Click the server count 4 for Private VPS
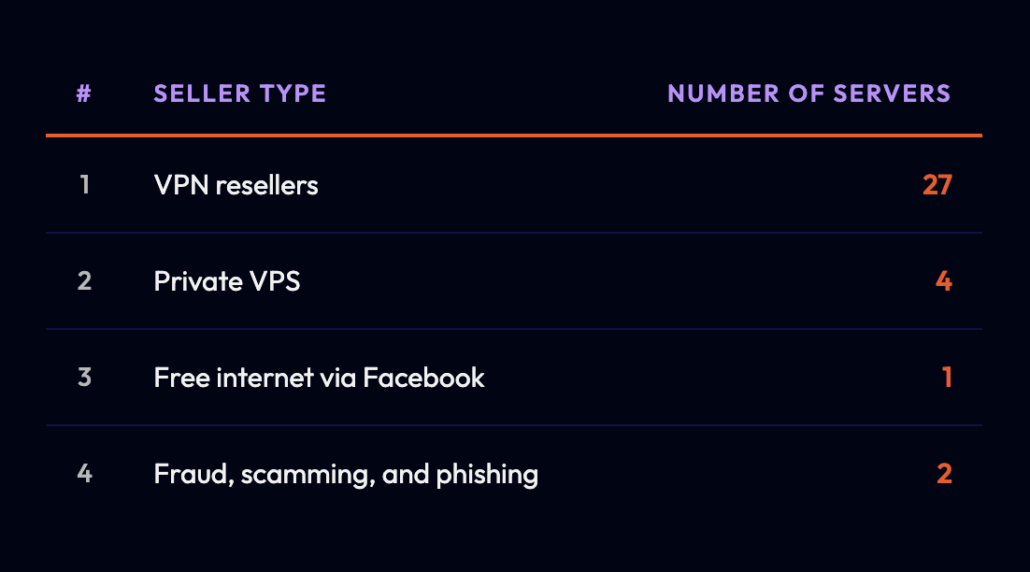 click(x=943, y=281)
